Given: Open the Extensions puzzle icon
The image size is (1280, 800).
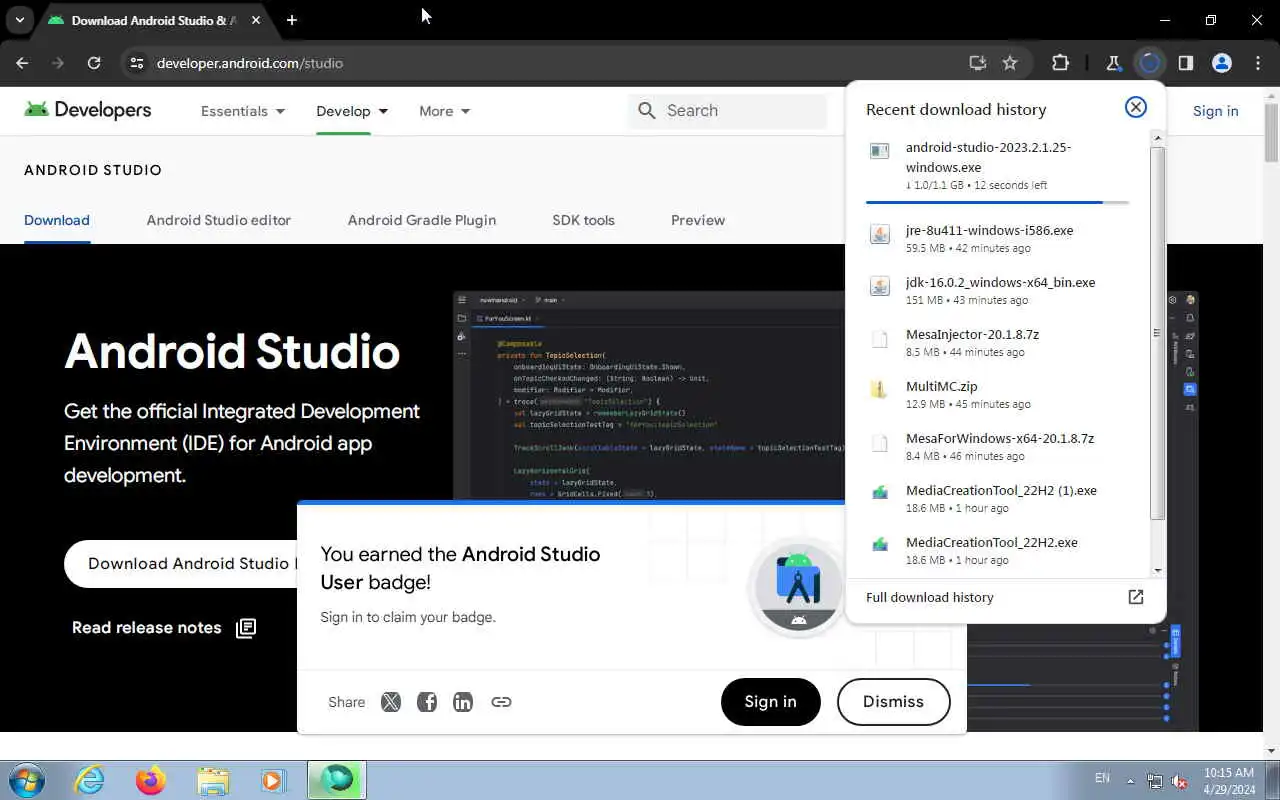Looking at the screenshot, I should coord(1060,63).
